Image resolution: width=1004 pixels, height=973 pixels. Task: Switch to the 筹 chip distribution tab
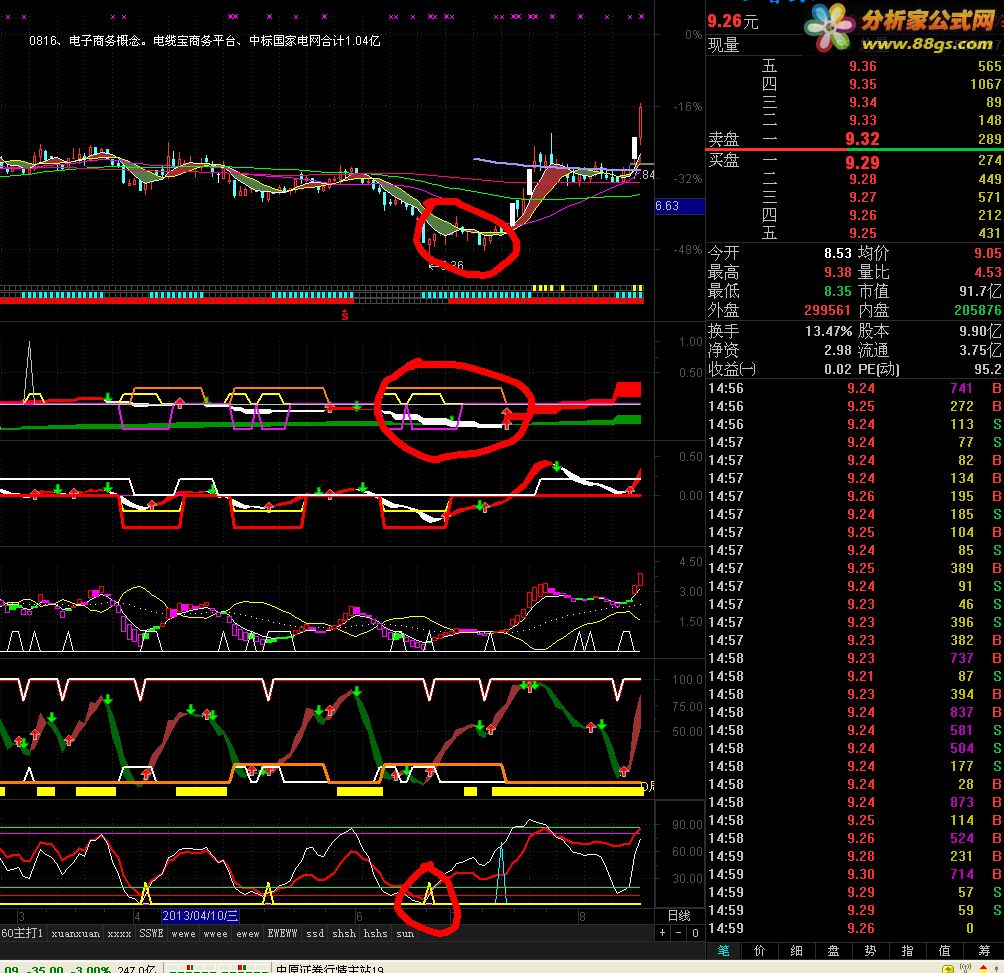point(984,951)
